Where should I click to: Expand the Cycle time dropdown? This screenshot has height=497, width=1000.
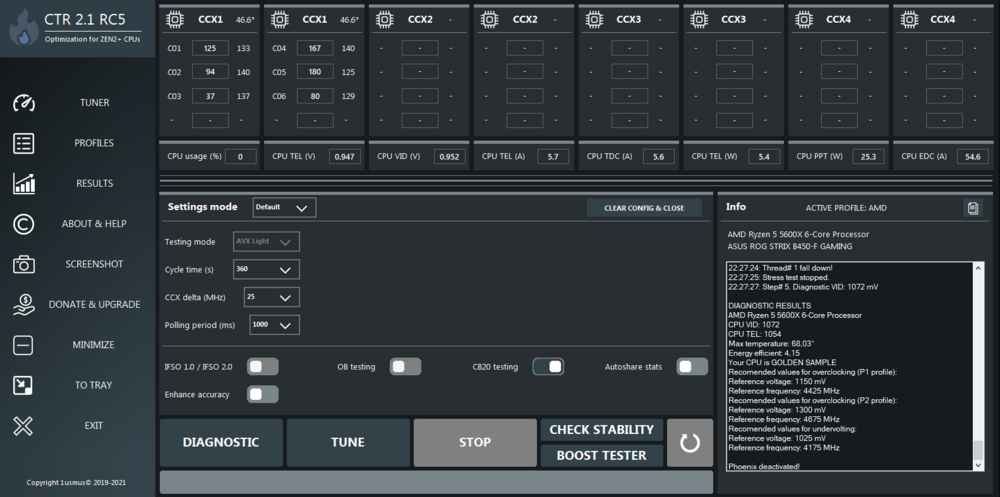click(x=267, y=269)
